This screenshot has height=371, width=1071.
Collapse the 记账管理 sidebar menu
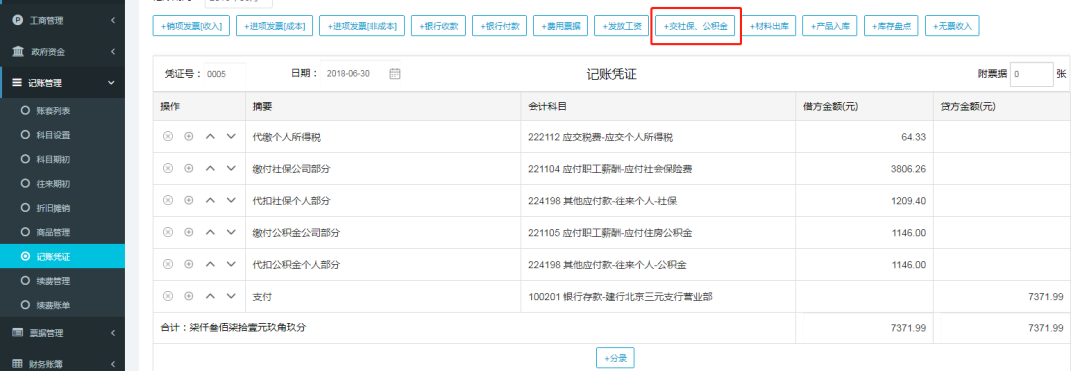(x=62, y=83)
